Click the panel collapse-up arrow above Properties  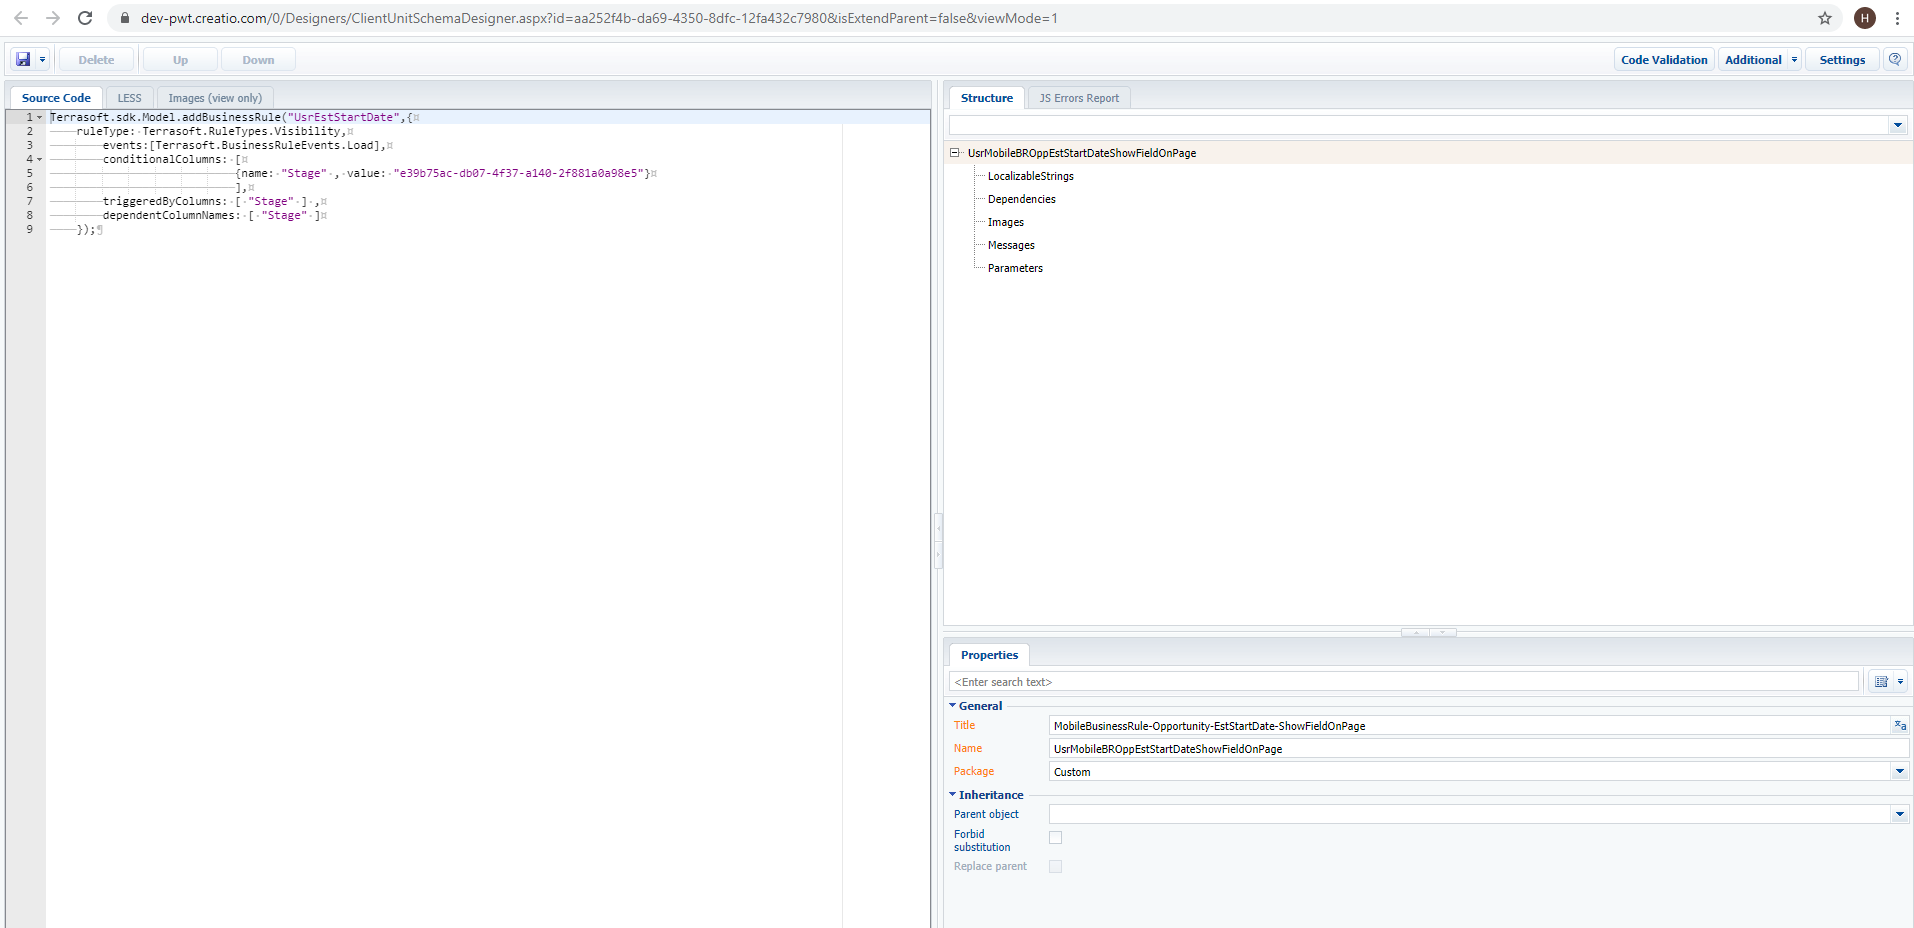tap(1415, 632)
